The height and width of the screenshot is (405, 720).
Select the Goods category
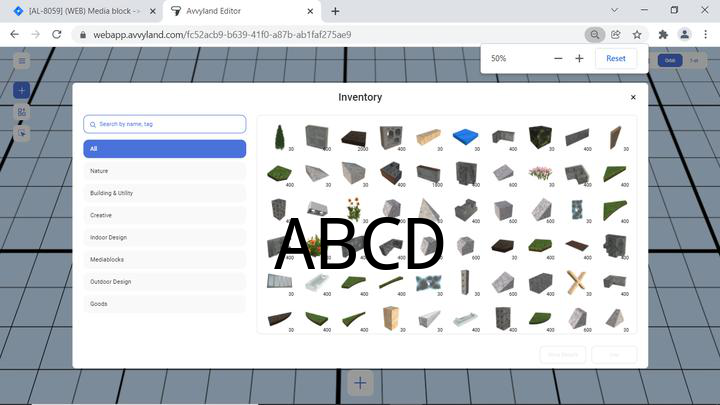[164, 304]
